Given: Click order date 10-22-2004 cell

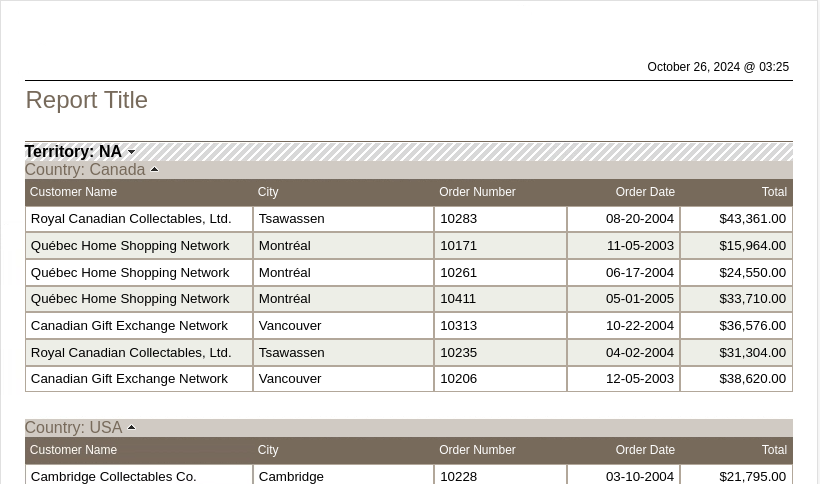Looking at the screenshot, I should click(640, 326).
